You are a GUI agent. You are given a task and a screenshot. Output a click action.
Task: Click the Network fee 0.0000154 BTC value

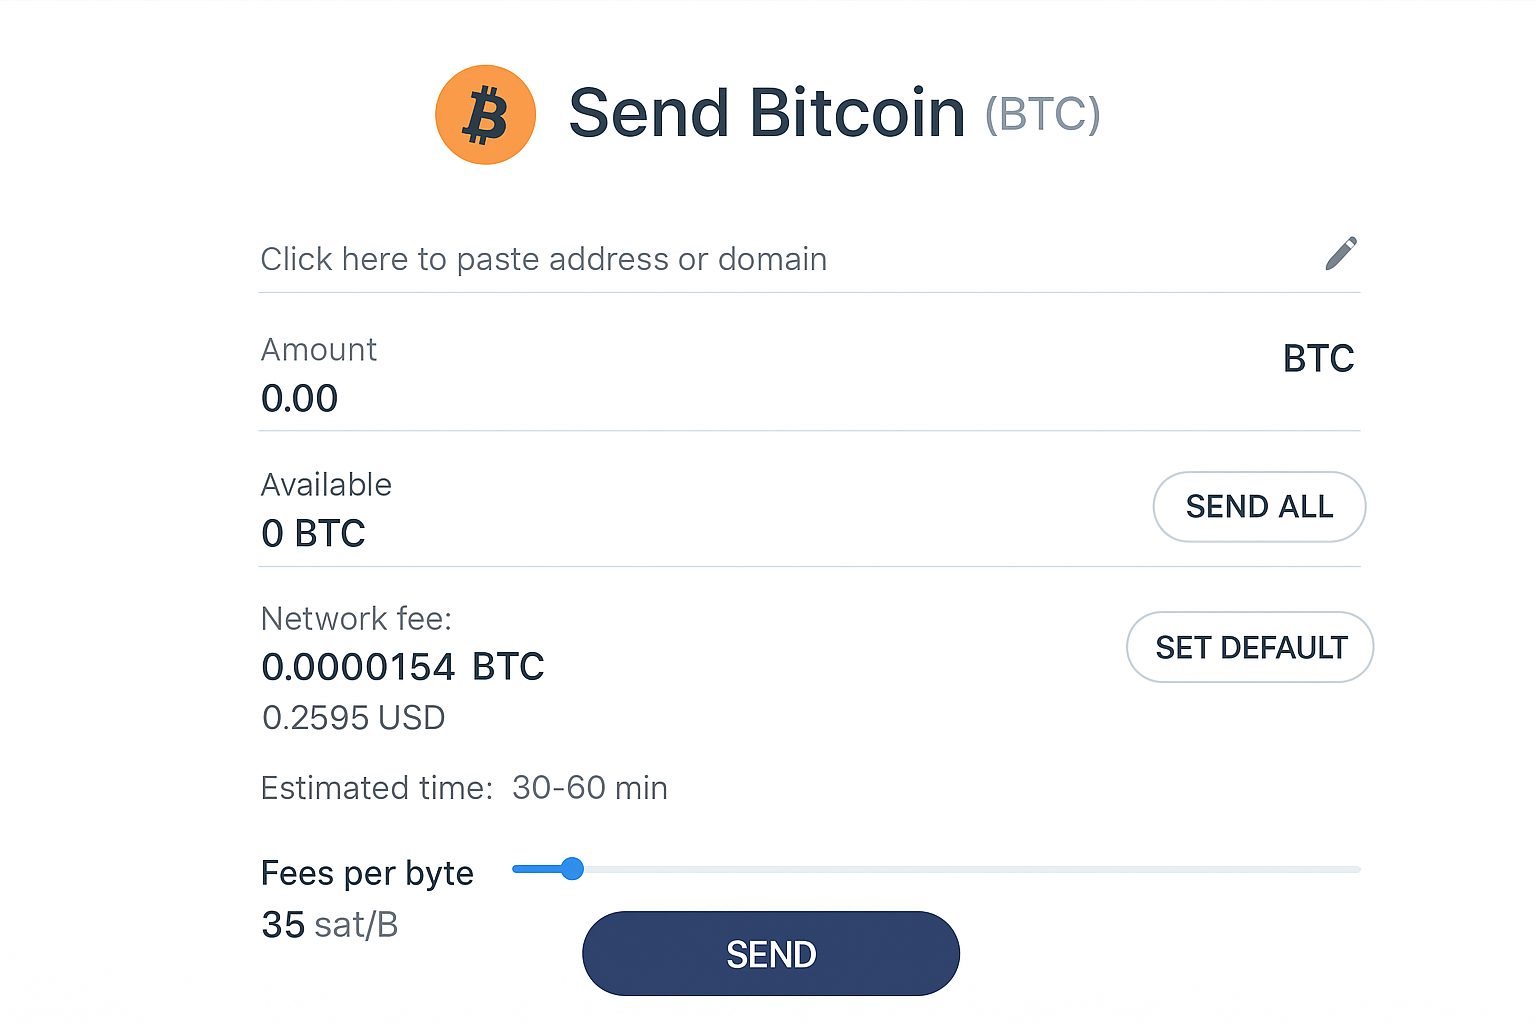coord(402,666)
